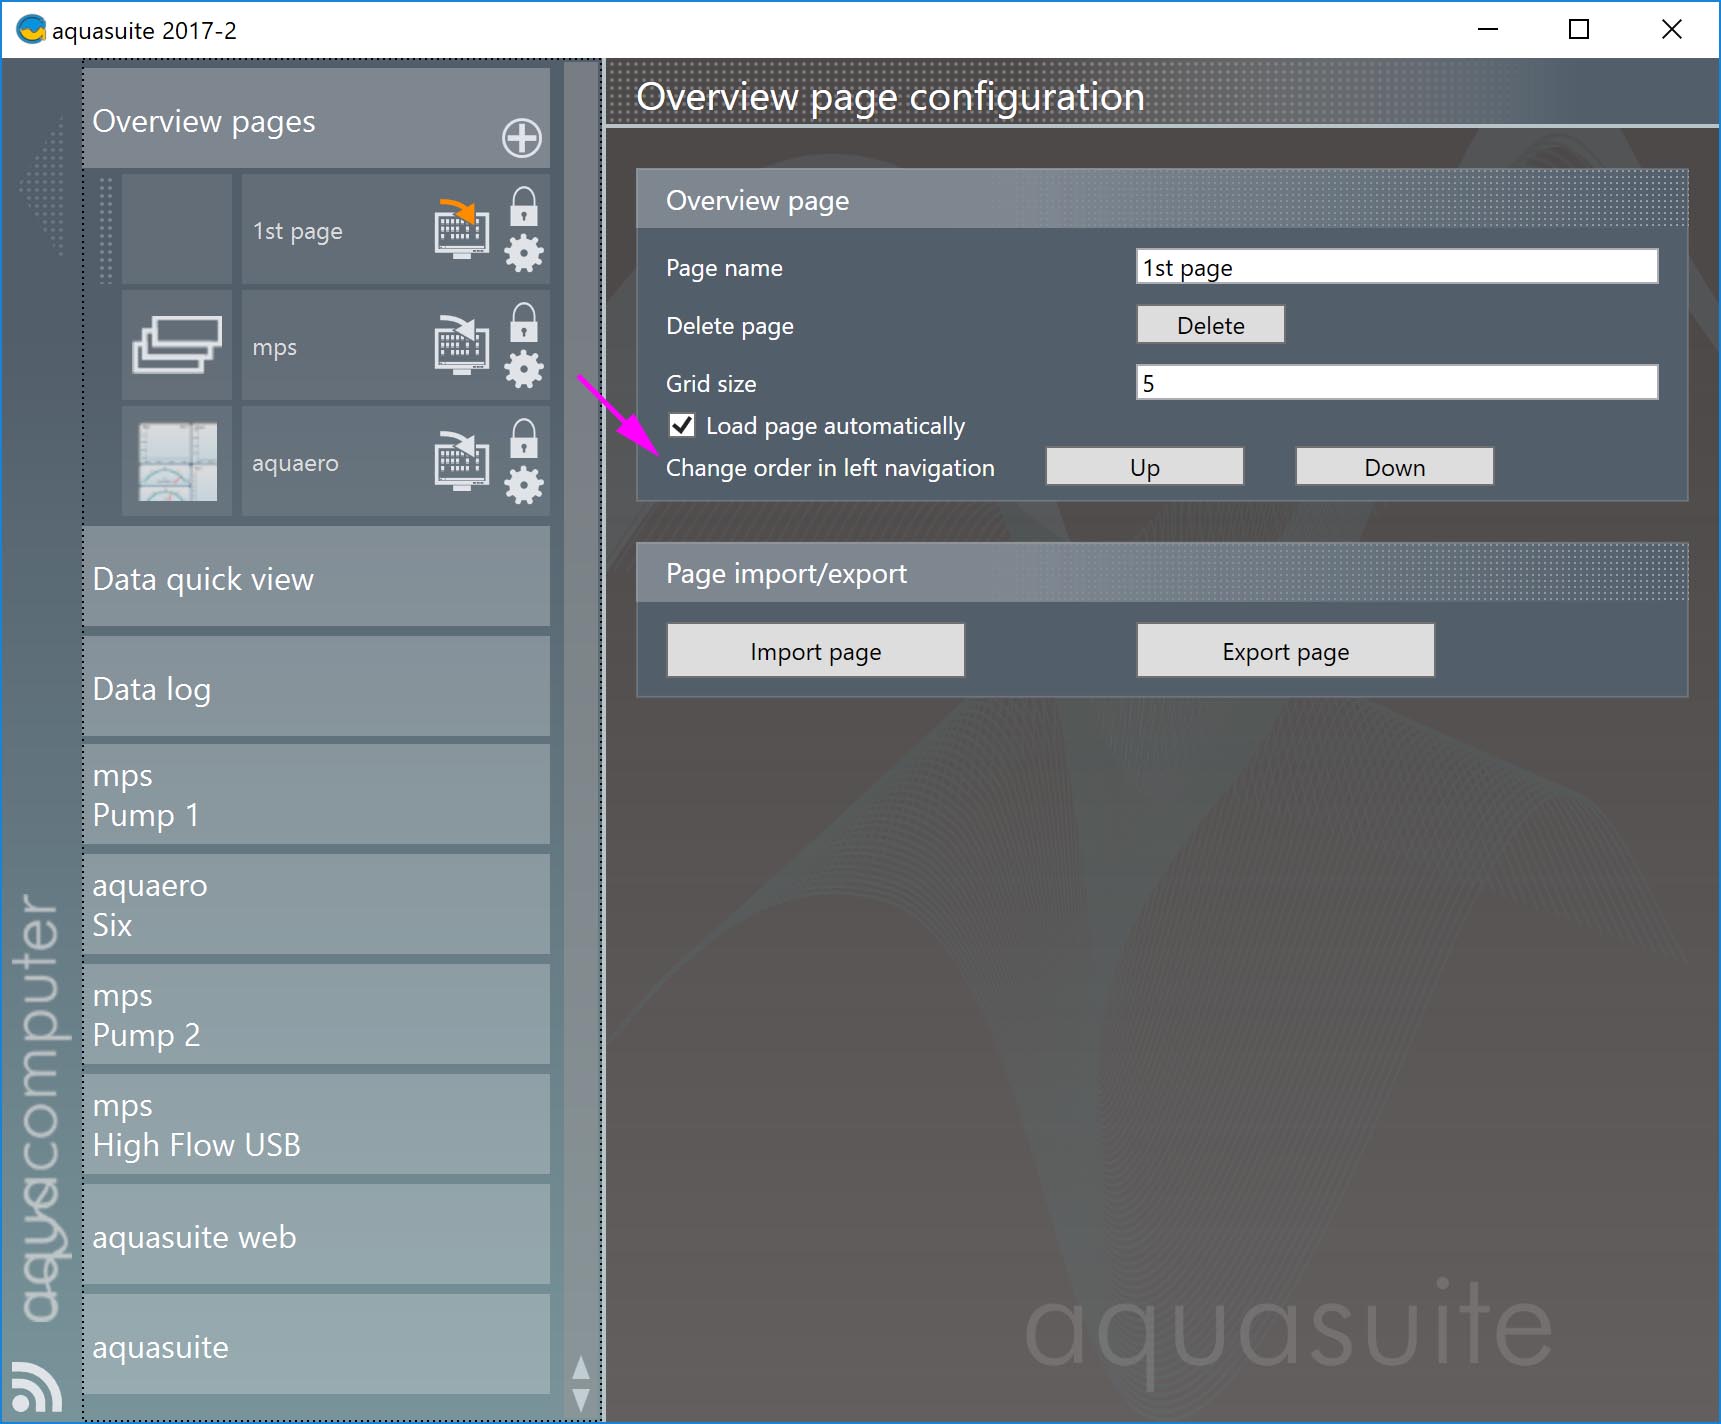Viewport: 1721px width, 1424px height.
Task: Select the mps overview page label
Action: 274,347
